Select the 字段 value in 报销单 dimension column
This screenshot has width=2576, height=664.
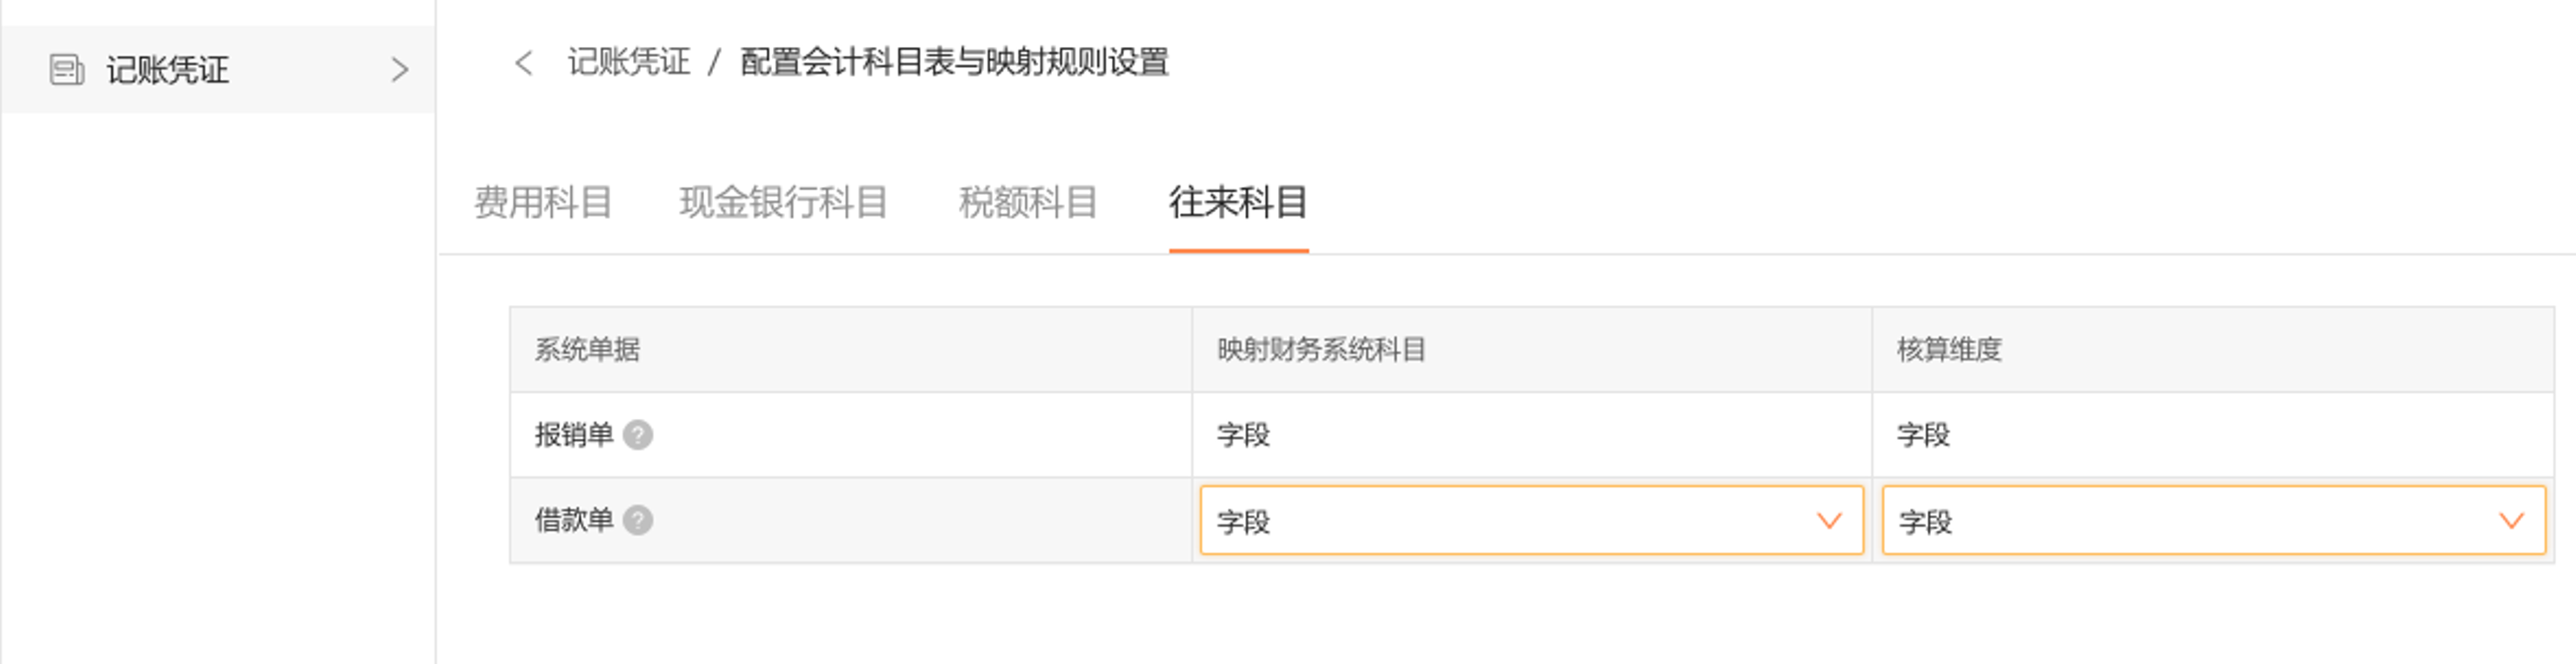tap(1923, 435)
